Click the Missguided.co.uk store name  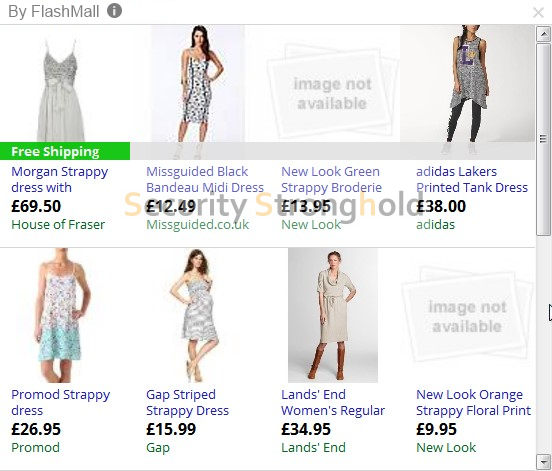pyautogui.click(x=197, y=225)
